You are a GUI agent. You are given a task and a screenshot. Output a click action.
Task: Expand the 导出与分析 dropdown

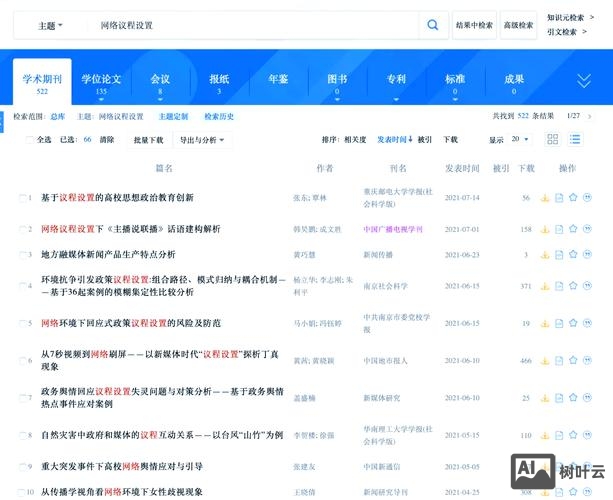tap(202, 140)
